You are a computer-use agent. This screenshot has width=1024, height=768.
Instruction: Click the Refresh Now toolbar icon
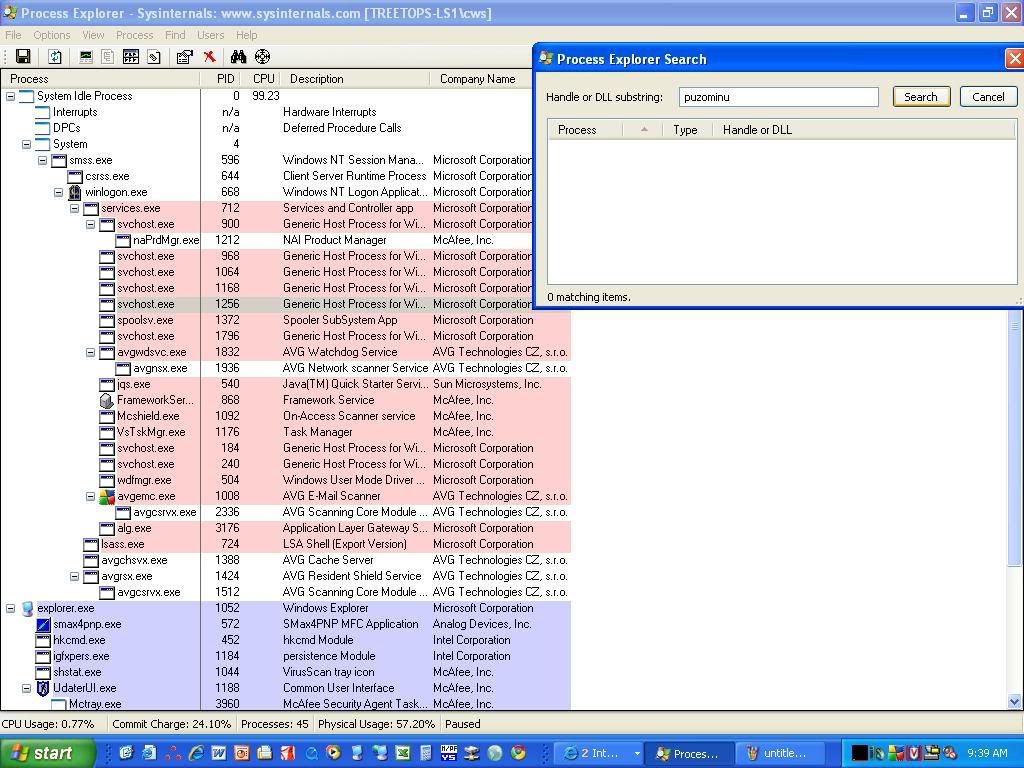click(x=56, y=57)
